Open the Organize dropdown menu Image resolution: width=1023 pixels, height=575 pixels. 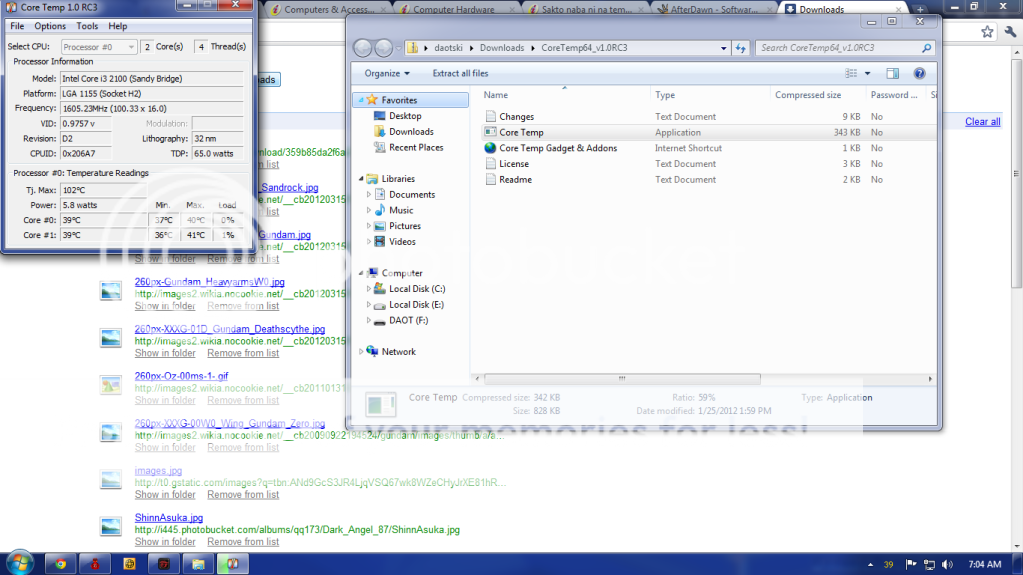coord(387,73)
